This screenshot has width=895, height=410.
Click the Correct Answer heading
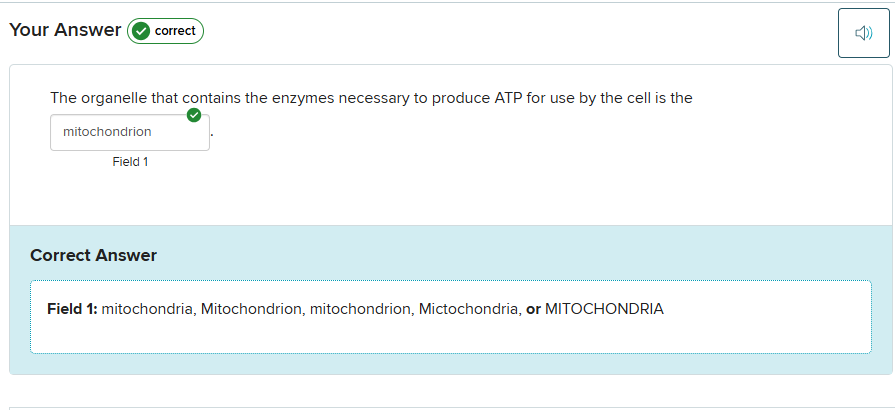(93, 255)
